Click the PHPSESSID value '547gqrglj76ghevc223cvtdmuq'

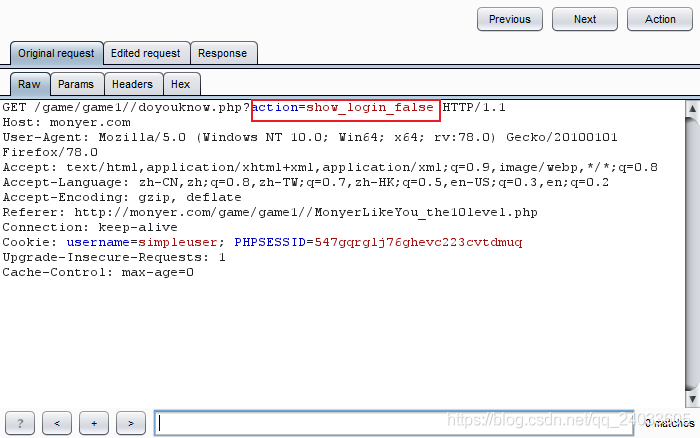[x=418, y=242]
